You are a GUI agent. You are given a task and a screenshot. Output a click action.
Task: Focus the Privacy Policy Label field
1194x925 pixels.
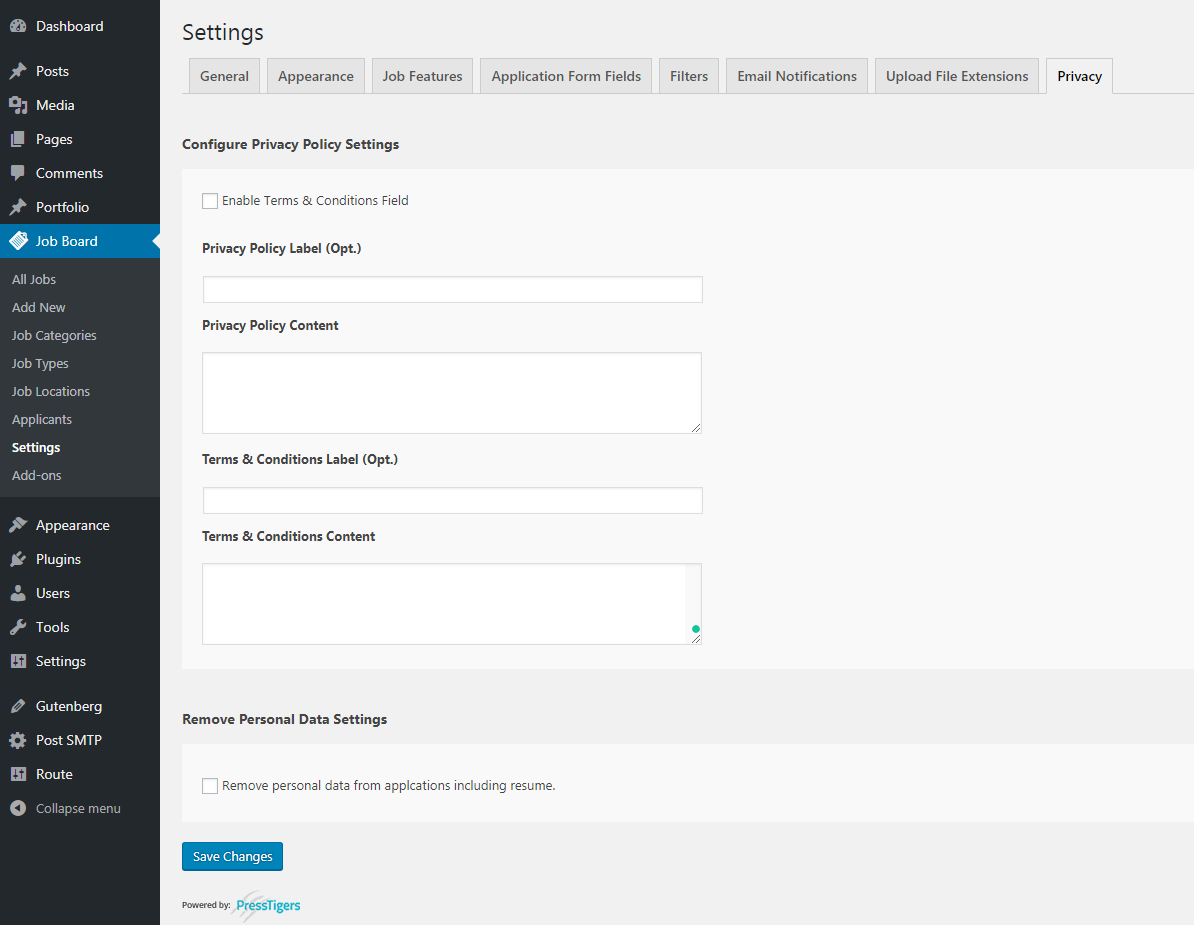coord(452,290)
